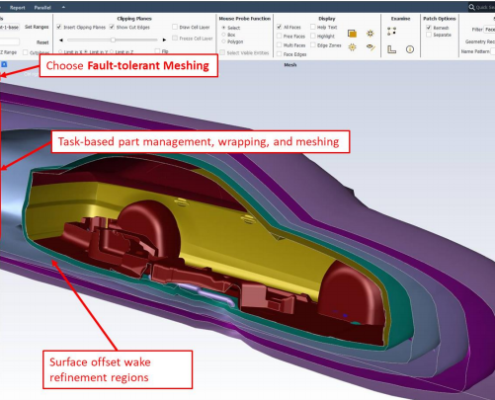495x400 pixels.
Task: Toggle the All Faces display checkbox
Action: (x=279, y=27)
